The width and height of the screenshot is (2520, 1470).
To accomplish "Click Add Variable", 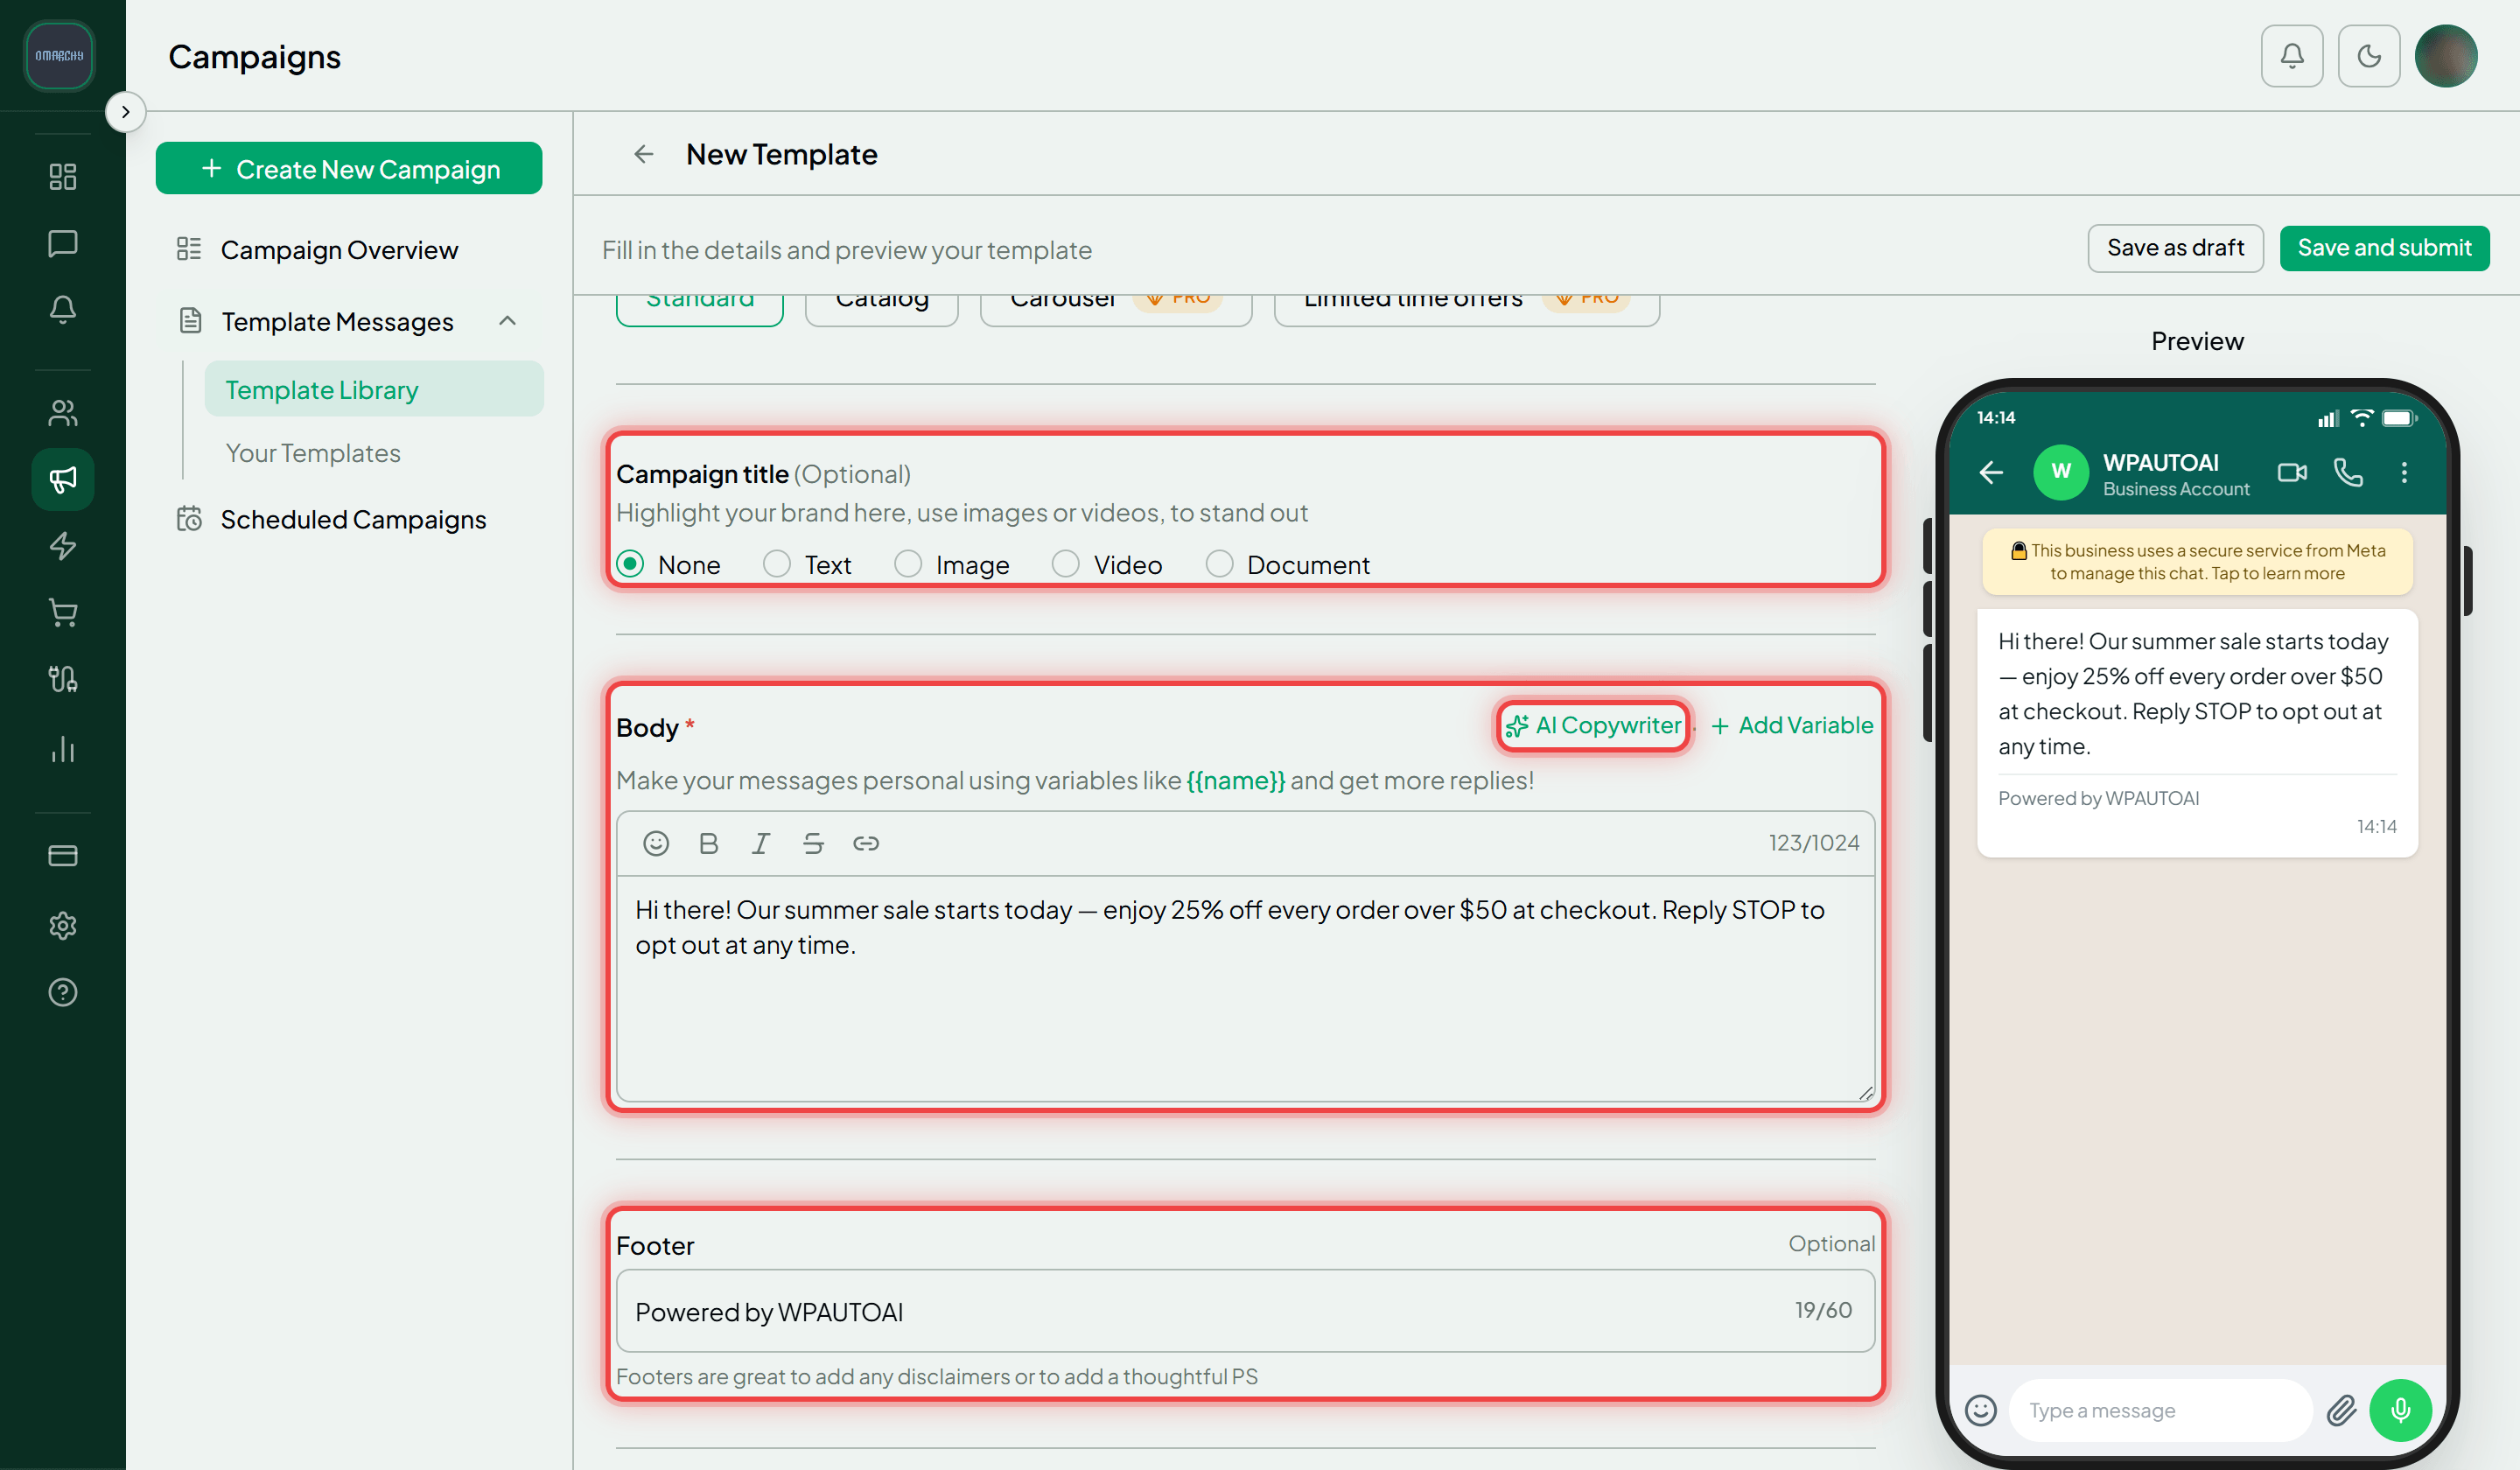I will [1791, 725].
